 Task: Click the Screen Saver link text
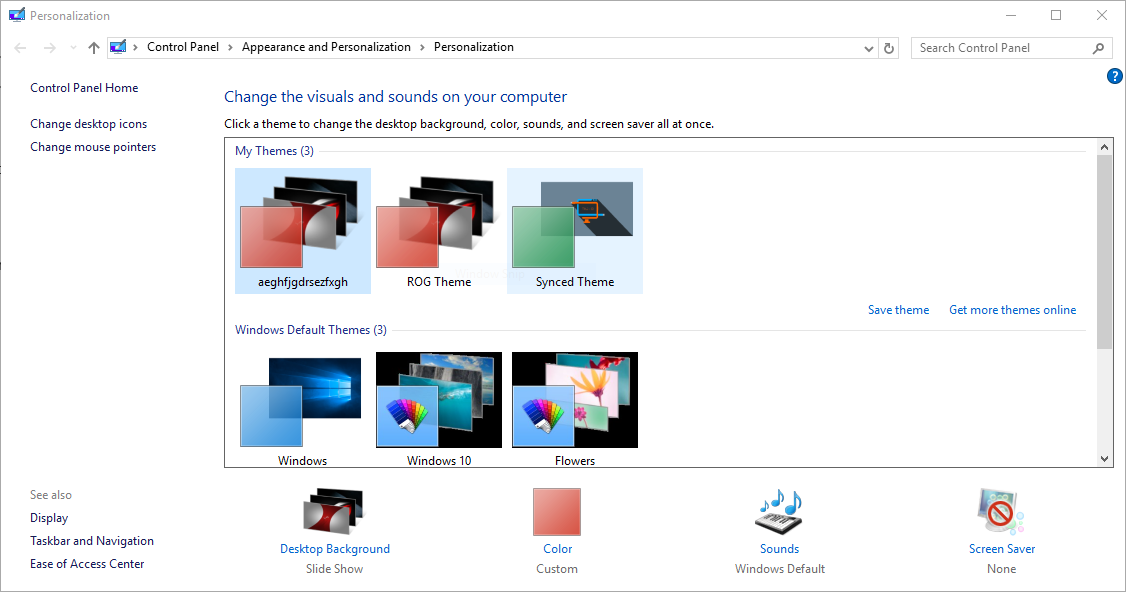point(1002,549)
